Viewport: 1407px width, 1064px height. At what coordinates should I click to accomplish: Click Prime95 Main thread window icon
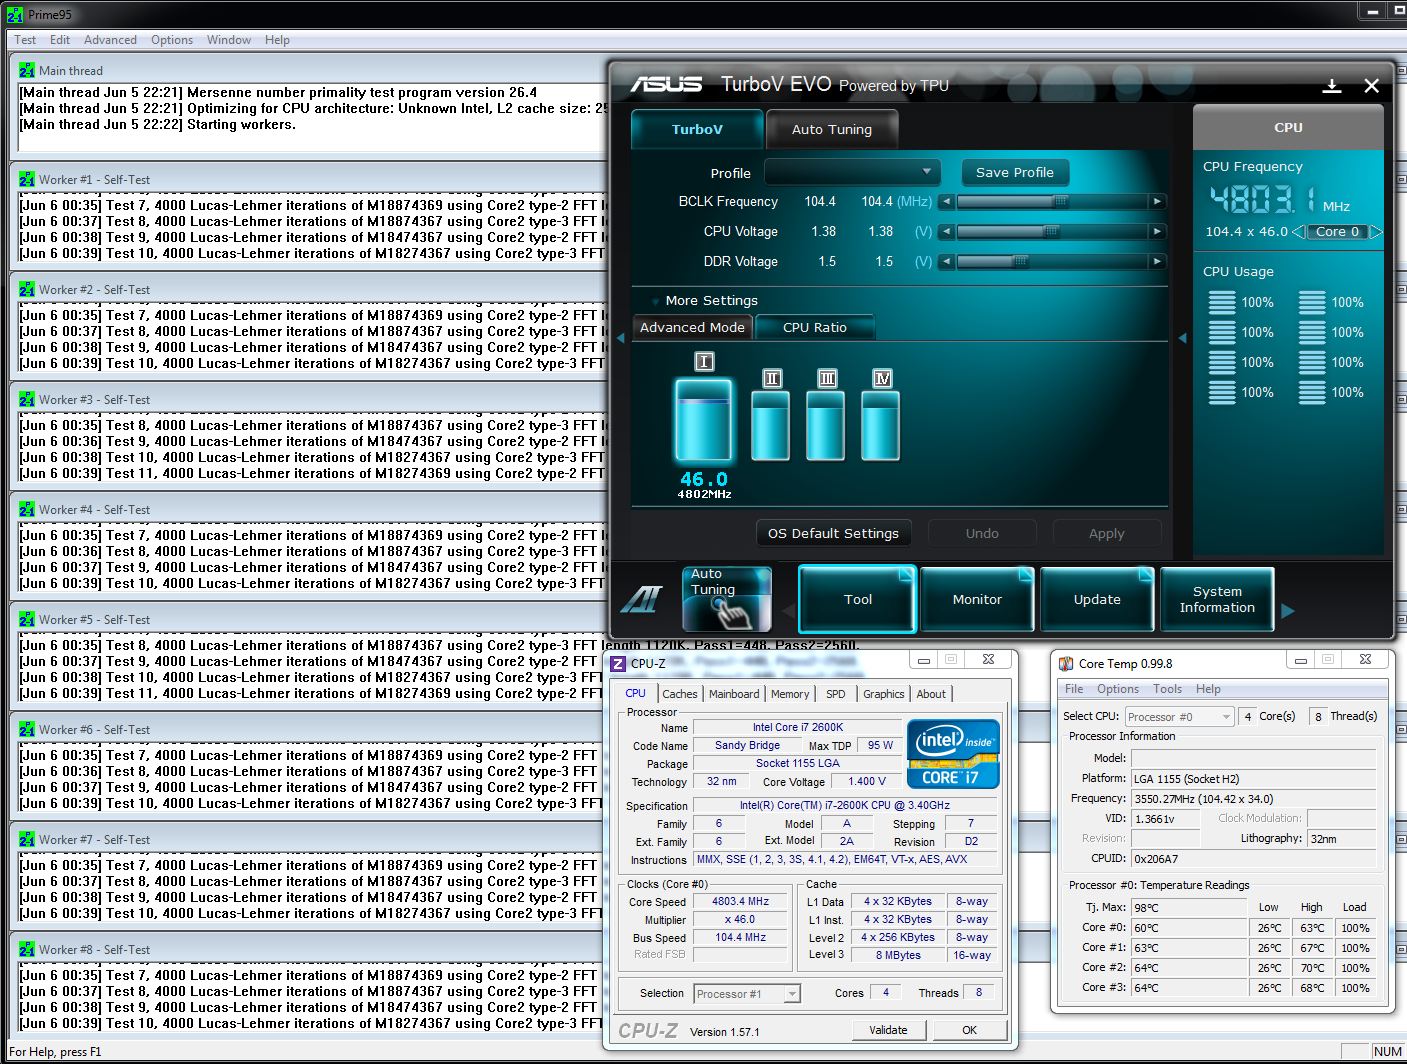(26, 71)
